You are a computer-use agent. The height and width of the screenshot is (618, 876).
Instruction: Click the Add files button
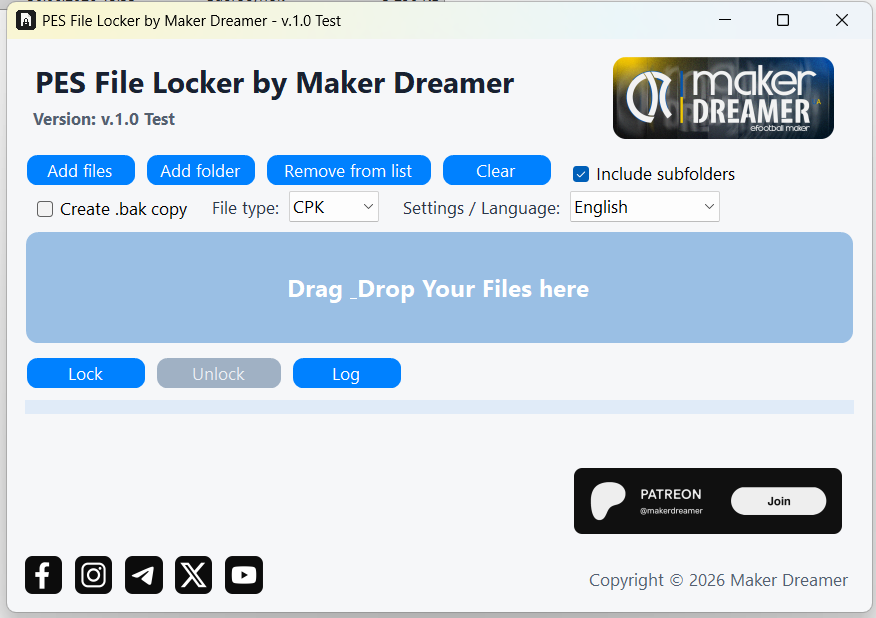pyautogui.click(x=80, y=170)
